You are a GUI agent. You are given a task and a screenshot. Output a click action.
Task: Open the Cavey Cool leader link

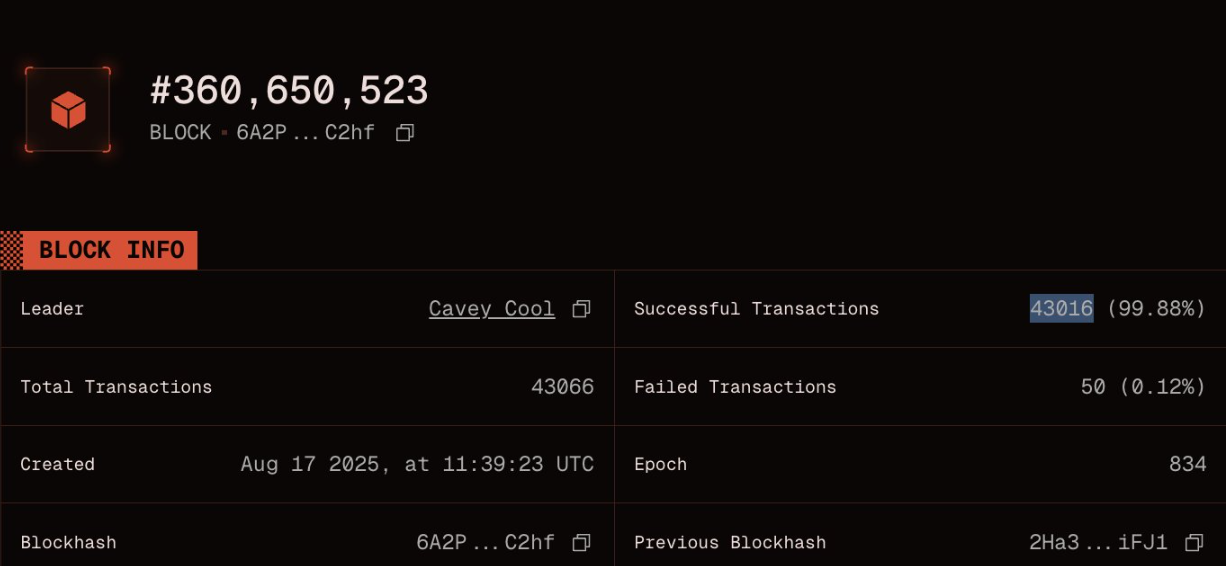point(491,309)
